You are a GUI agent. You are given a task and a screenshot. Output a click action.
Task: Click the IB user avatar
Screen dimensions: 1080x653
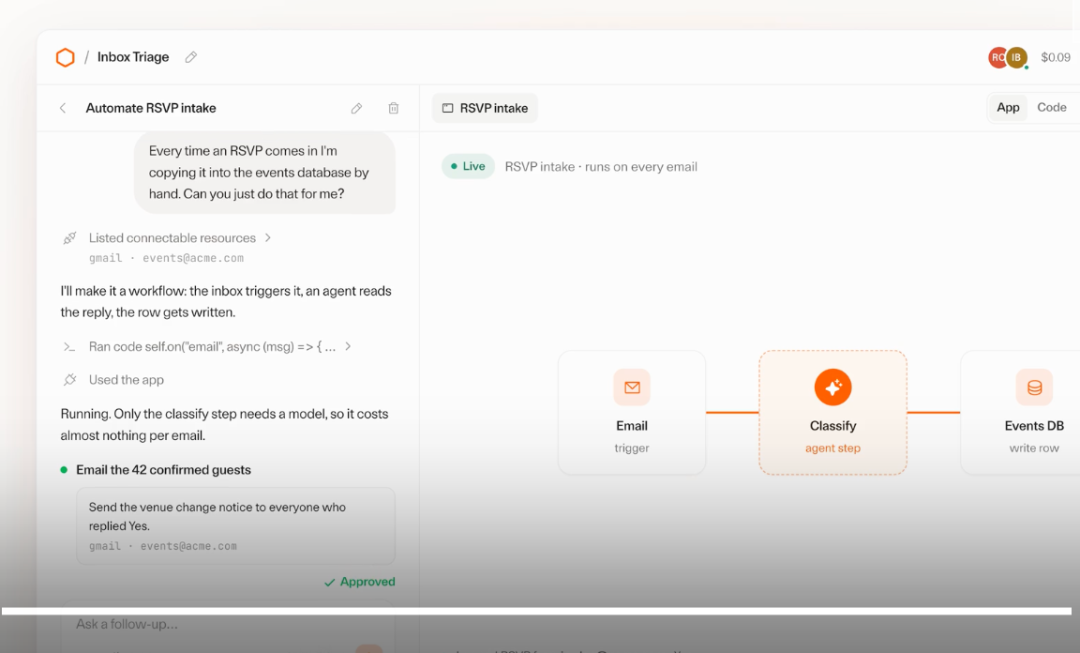tap(1017, 57)
